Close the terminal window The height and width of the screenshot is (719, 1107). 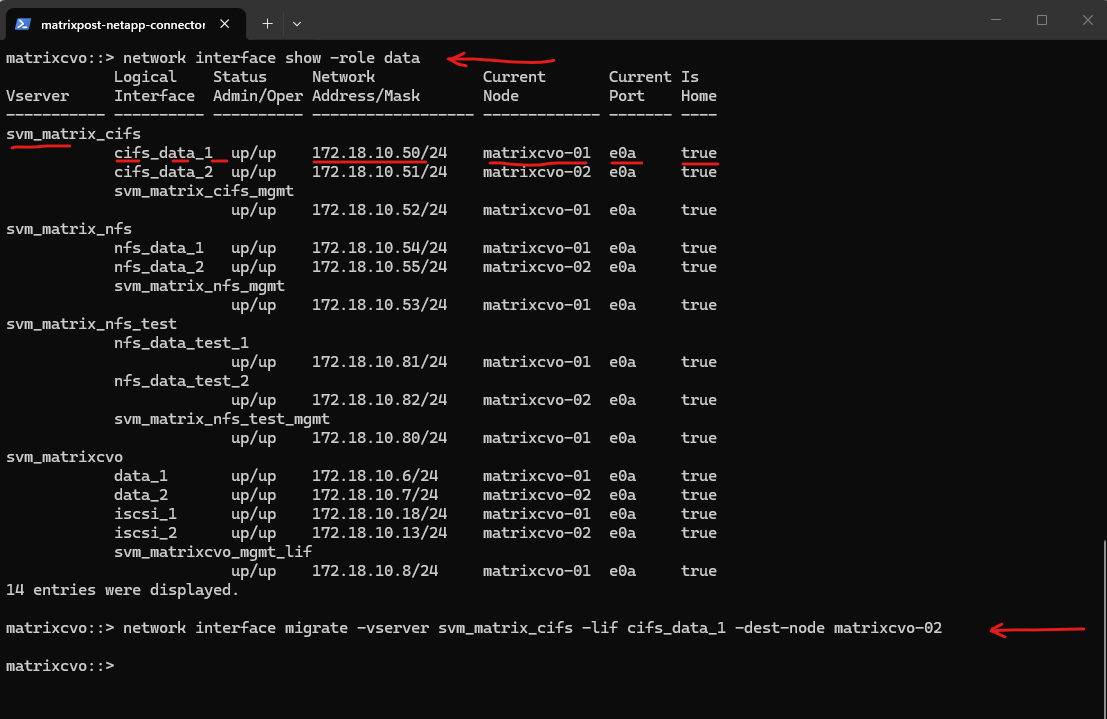click(x=1087, y=20)
